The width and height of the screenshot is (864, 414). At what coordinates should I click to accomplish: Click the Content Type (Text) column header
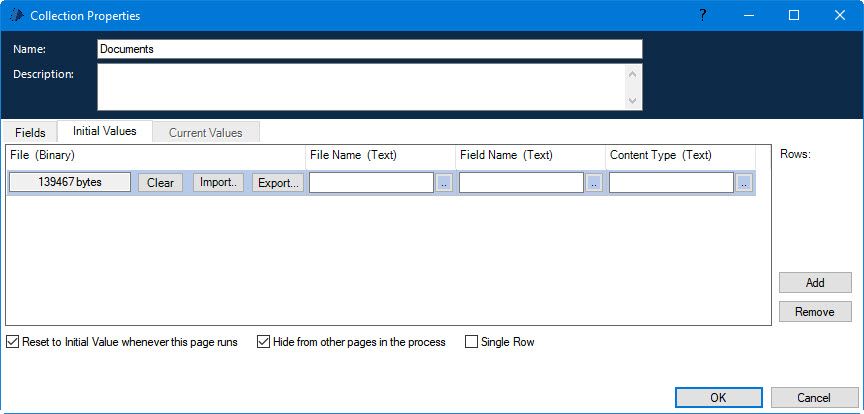(681, 156)
